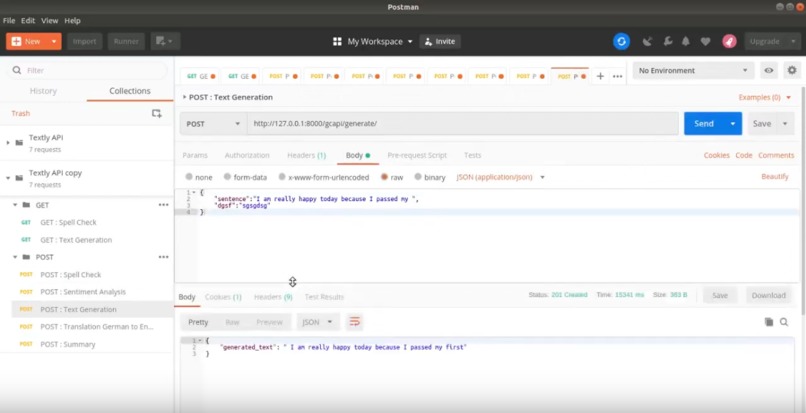Click the Invite button
The width and height of the screenshot is (806, 413).
pos(440,42)
